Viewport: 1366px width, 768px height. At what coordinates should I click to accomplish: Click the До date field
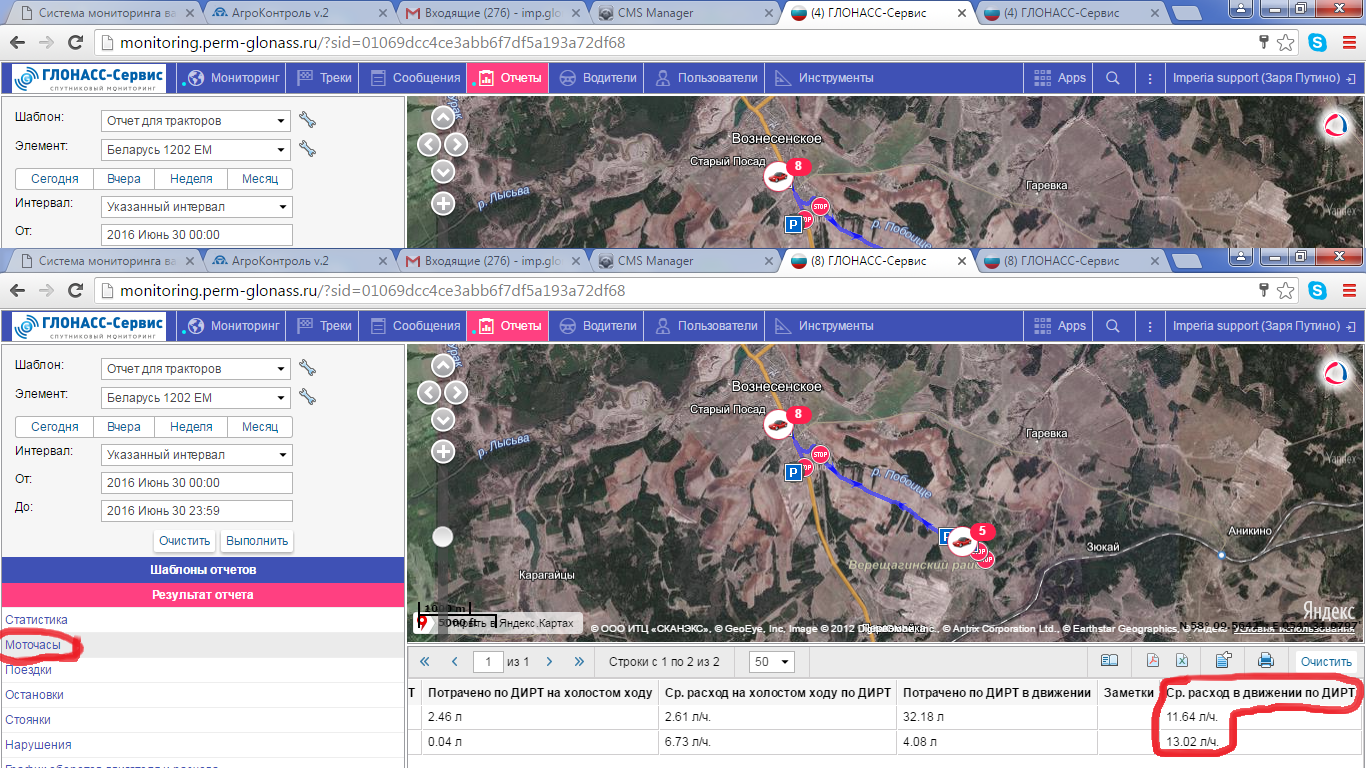point(197,511)
